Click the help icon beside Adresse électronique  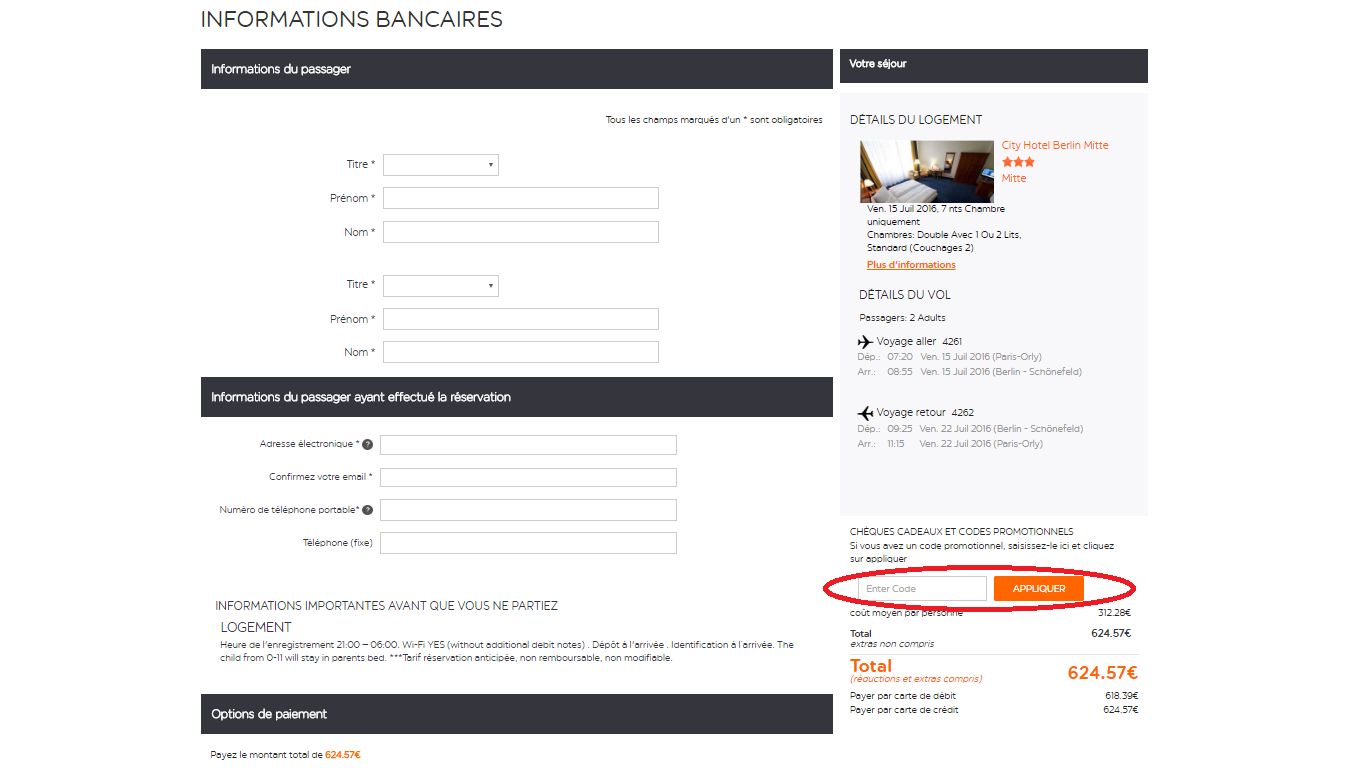(367, 444)
